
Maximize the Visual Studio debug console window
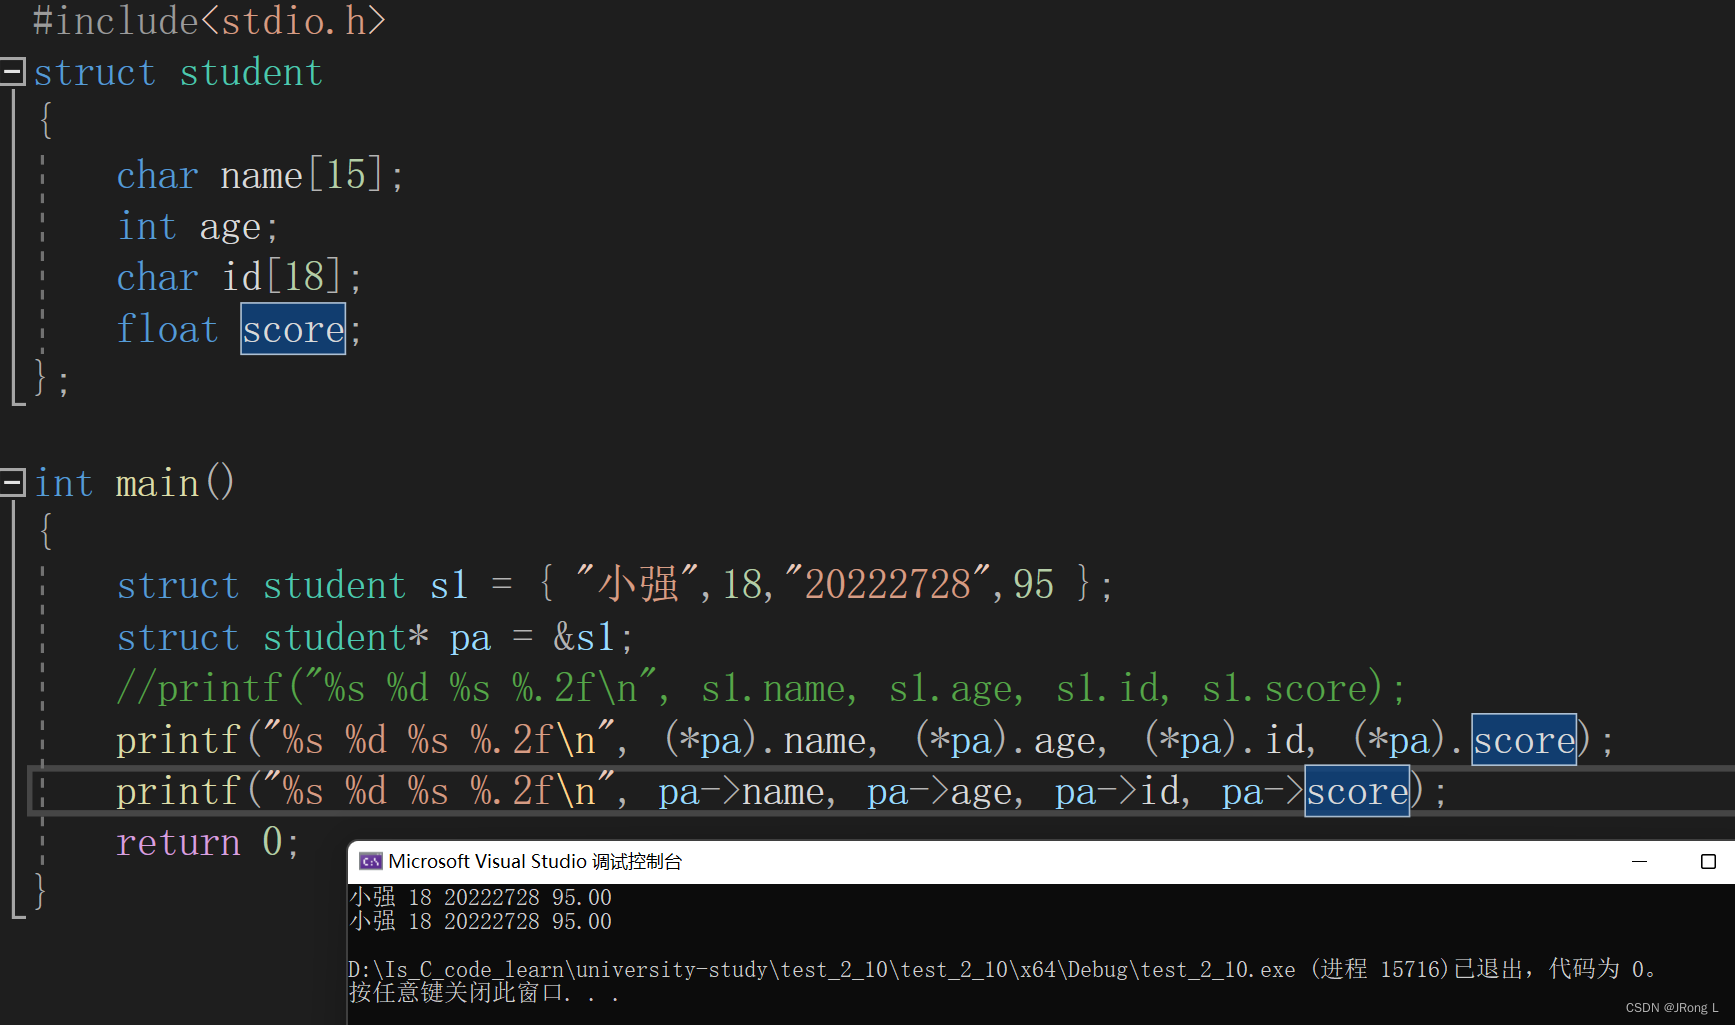click(1708, 861)
